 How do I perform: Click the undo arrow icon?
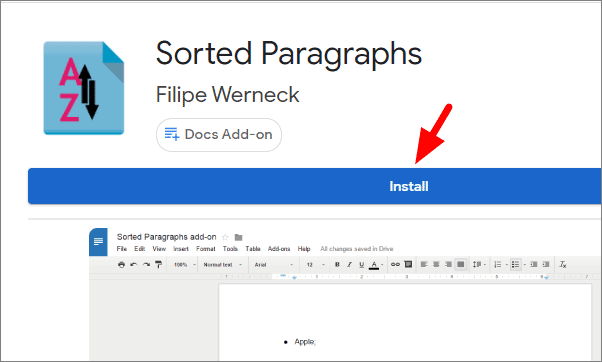pos(134,264)
